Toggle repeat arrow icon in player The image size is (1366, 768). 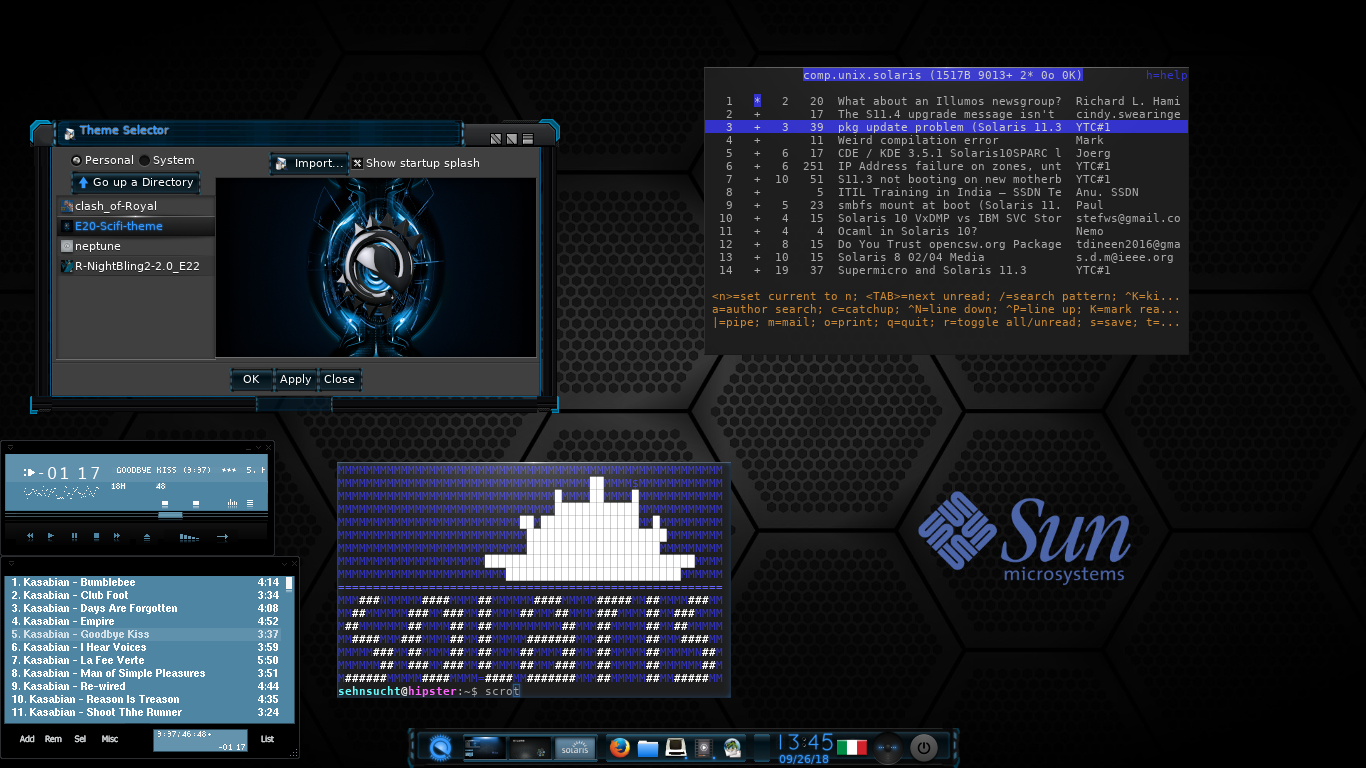click(222, 536)
